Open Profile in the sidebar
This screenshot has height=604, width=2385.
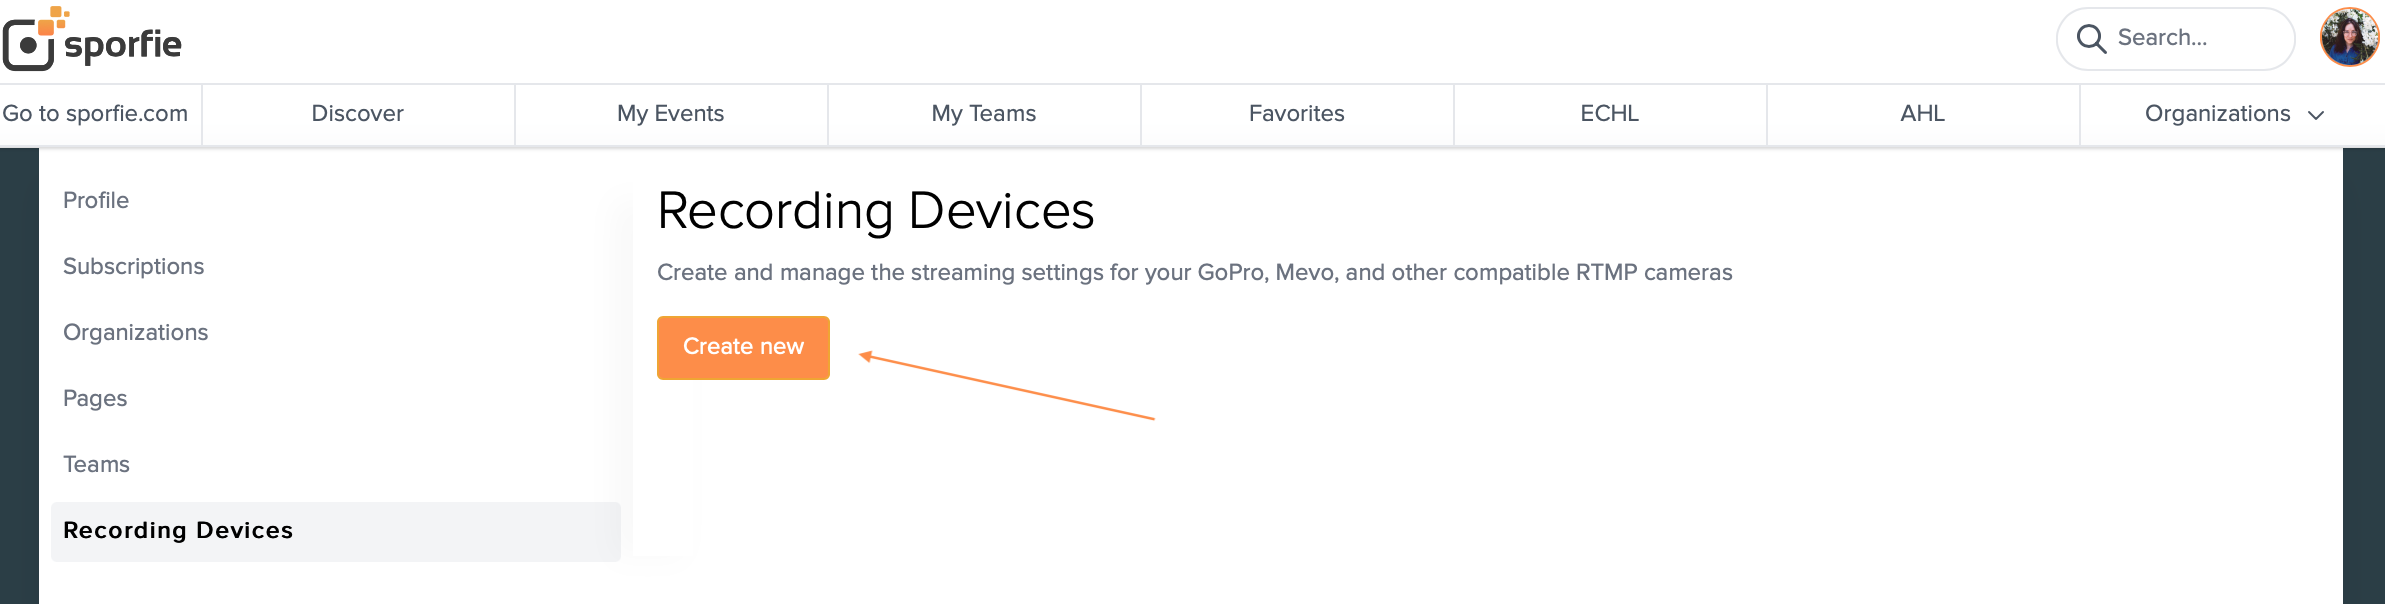click(96, 200)
